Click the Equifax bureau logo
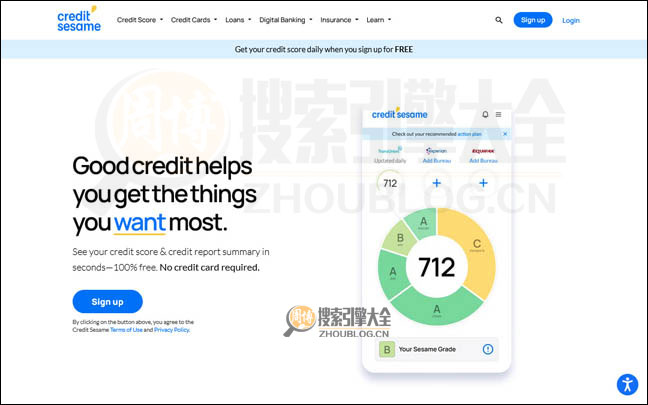 tap(483, 151)
